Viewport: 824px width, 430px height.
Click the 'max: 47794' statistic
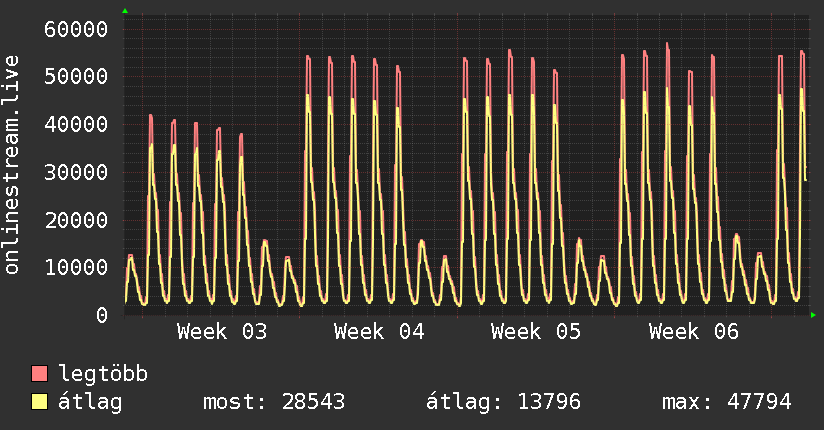pyautogui.click(x=726, y=402)
